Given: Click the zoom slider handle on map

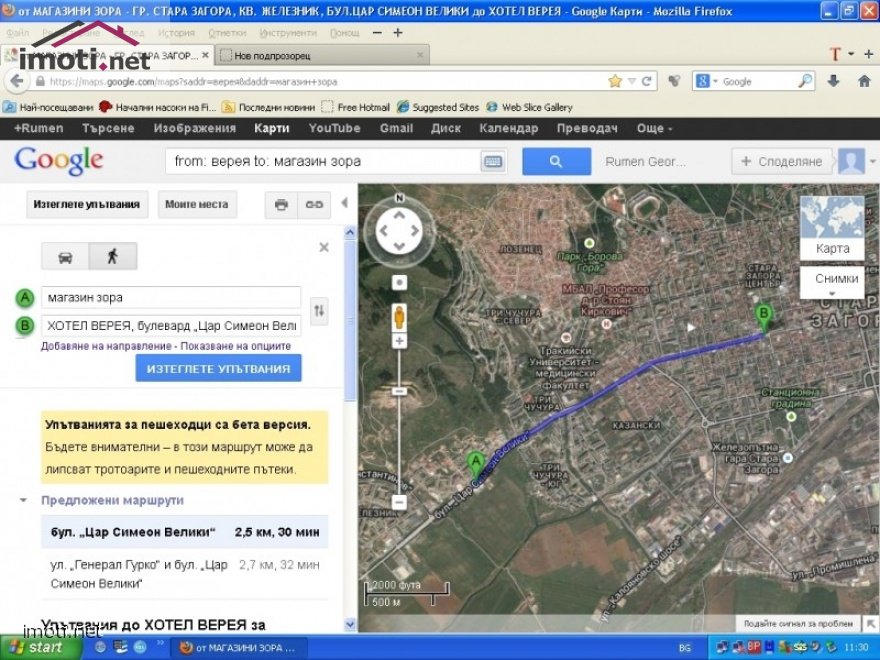Looking at the screenshot, I should coord(399,391).
